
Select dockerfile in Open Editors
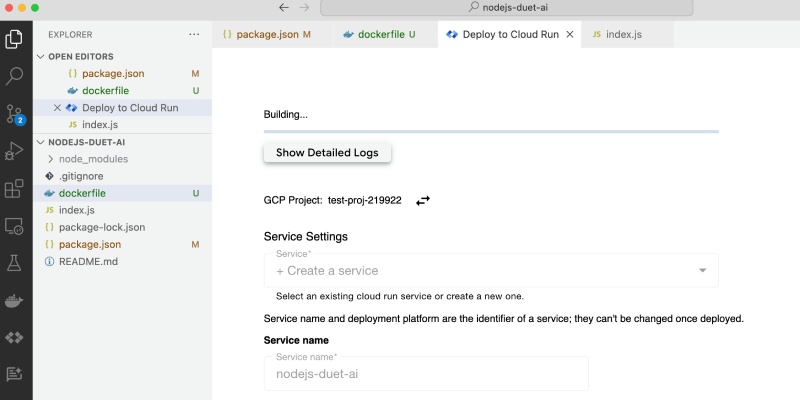tap(122, 91)
